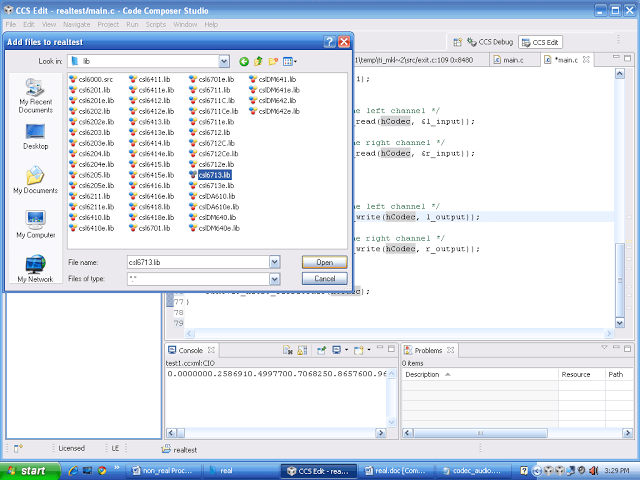
Task: Switch to CCS Edit perspective
Action: pyautogui.click(x=540, y=42)
